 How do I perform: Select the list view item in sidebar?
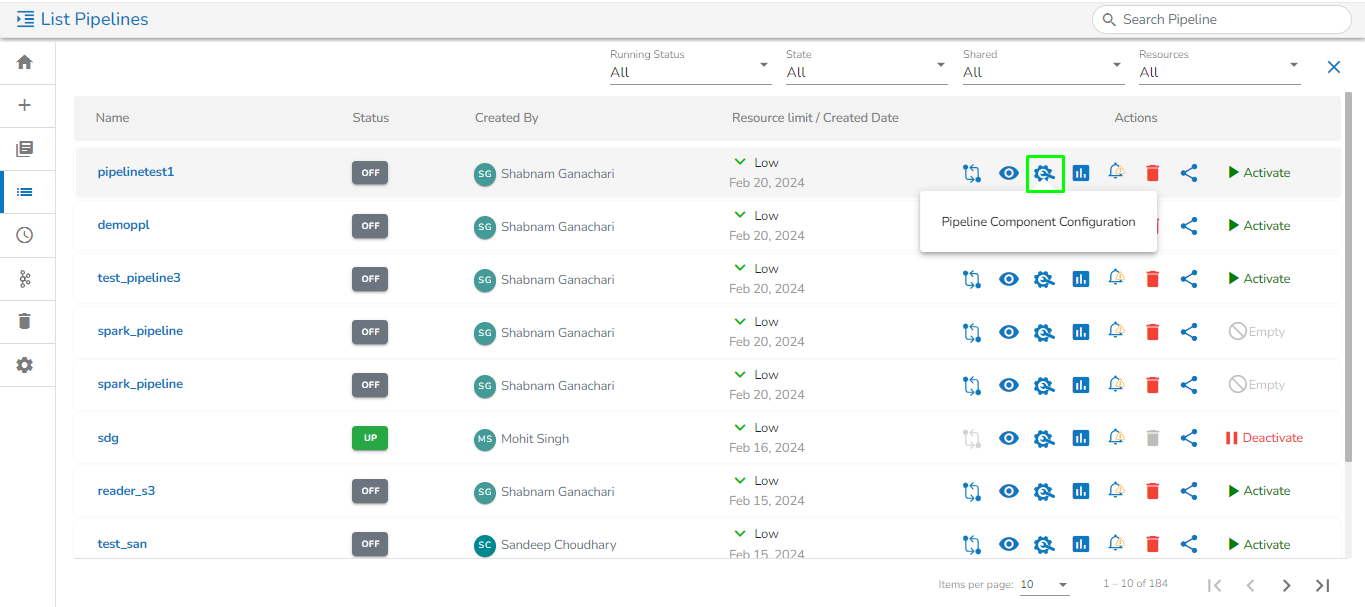click(x=25, y=192)
